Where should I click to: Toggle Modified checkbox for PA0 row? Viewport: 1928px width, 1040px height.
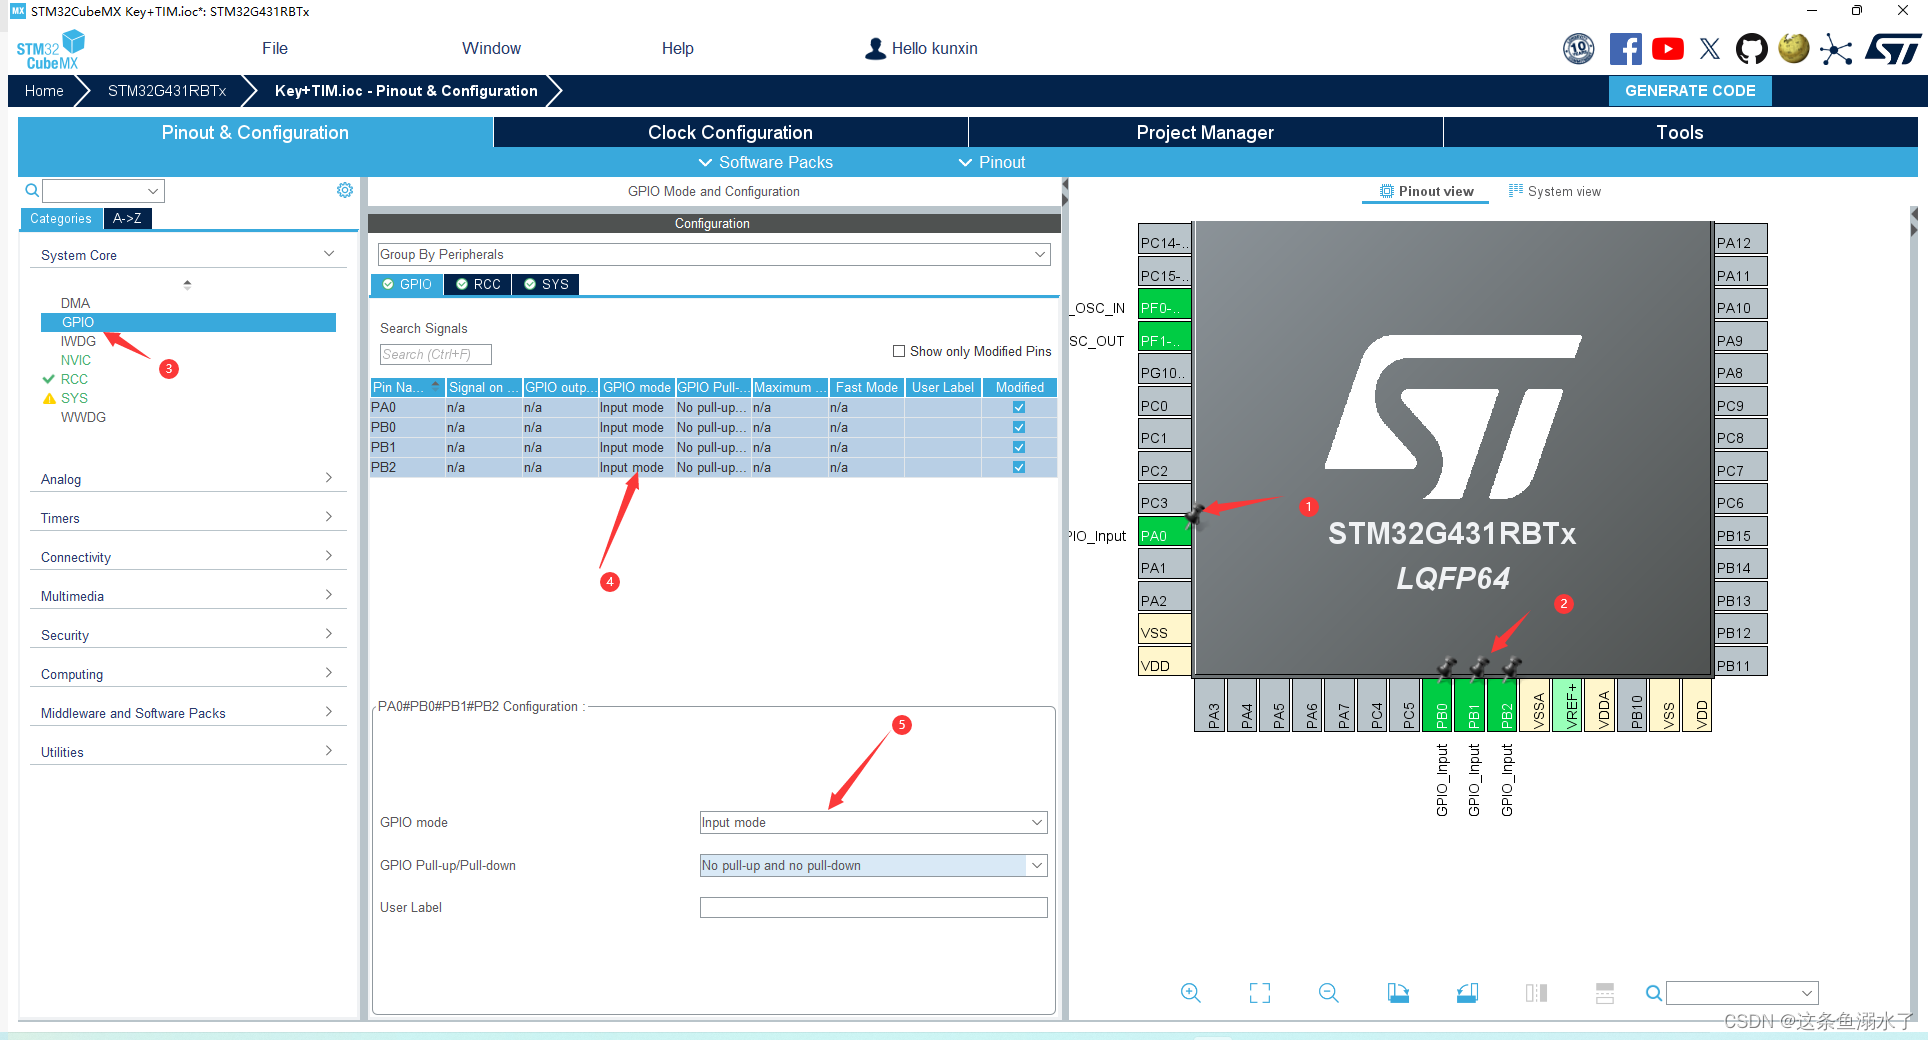pyautogui.click(x=1019, y=407)
